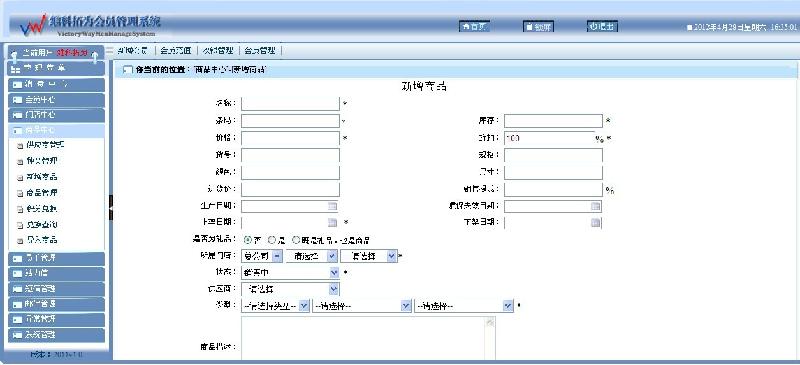Open the 首页 home button in header
The height and width of the screenshot is (365, 800).
[x=474, y=27]
